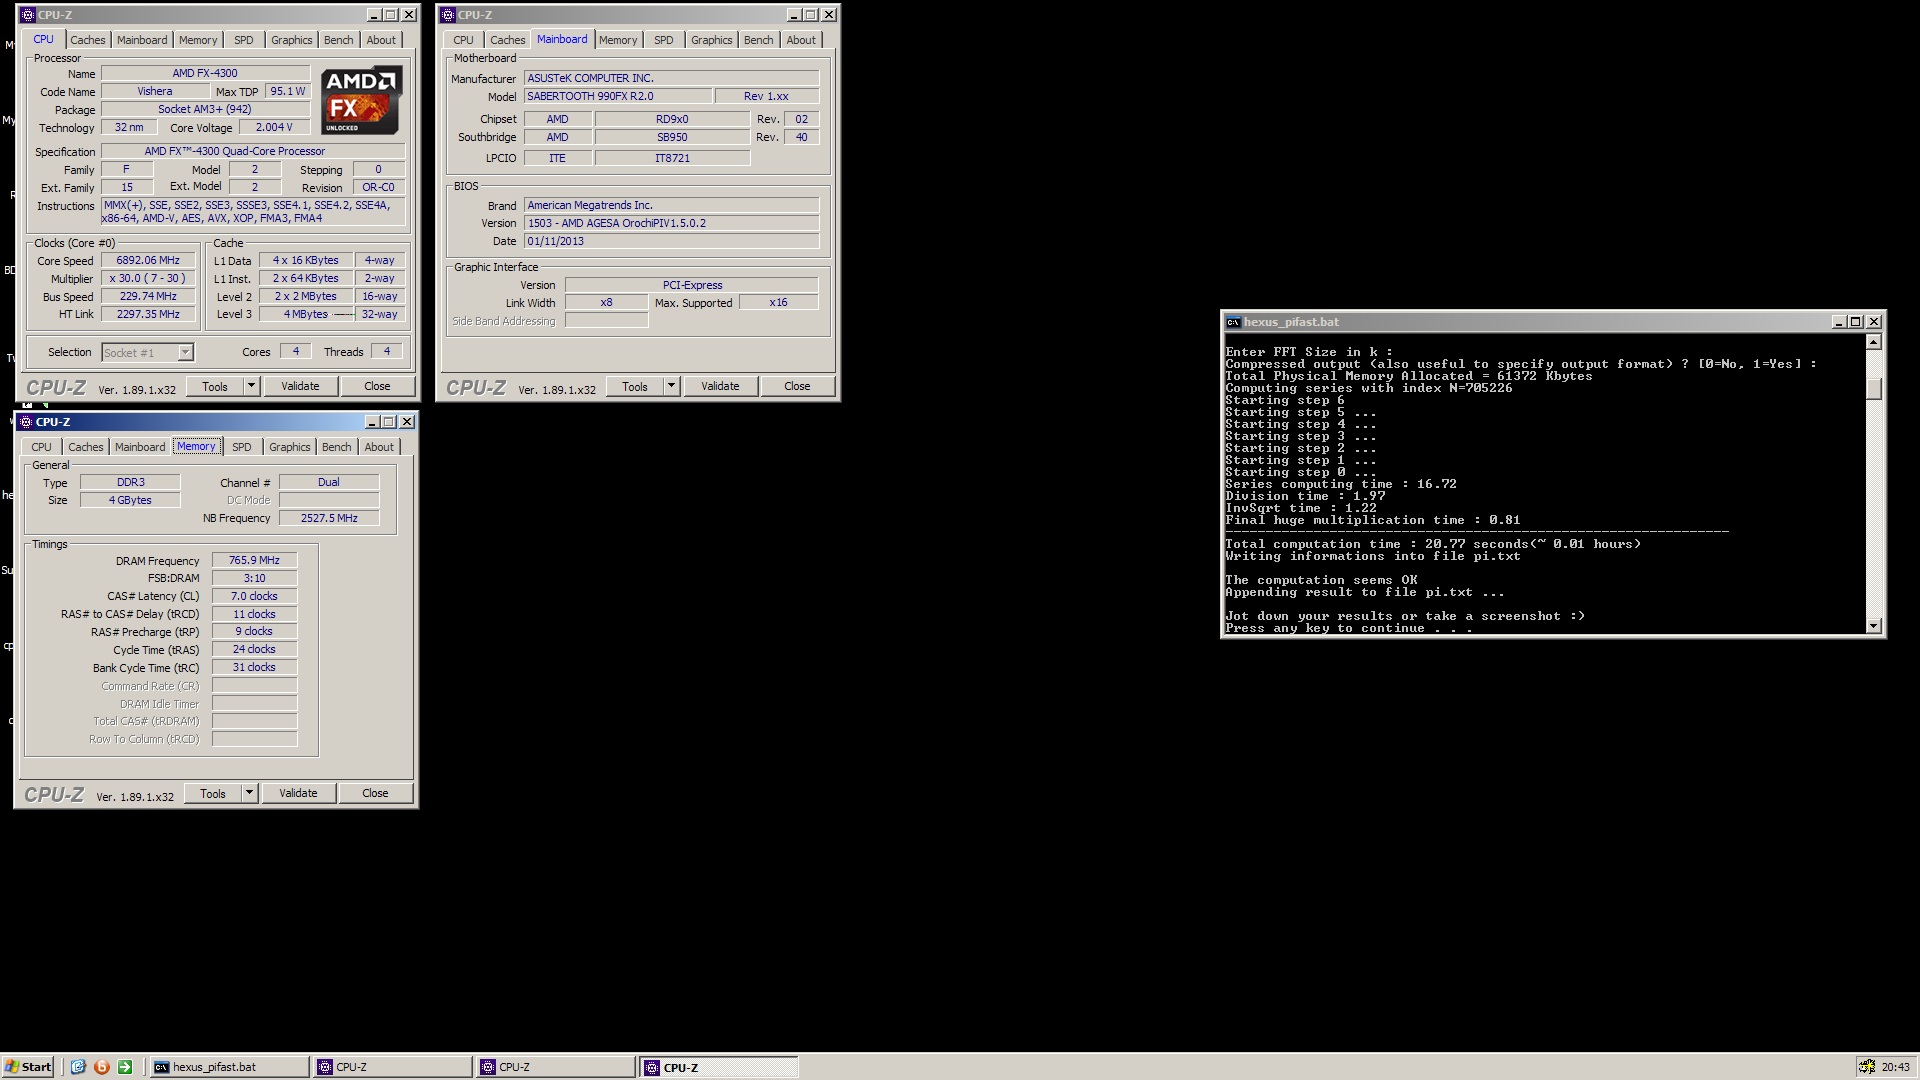Open the Start menu

point(28,1067)
